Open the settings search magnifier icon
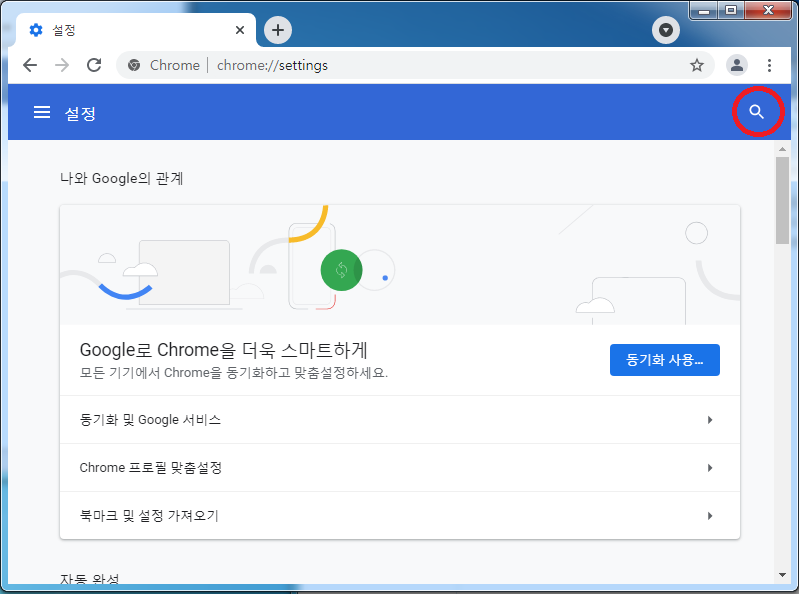Screen dimensions: 799x594 [x=757, y=112]
